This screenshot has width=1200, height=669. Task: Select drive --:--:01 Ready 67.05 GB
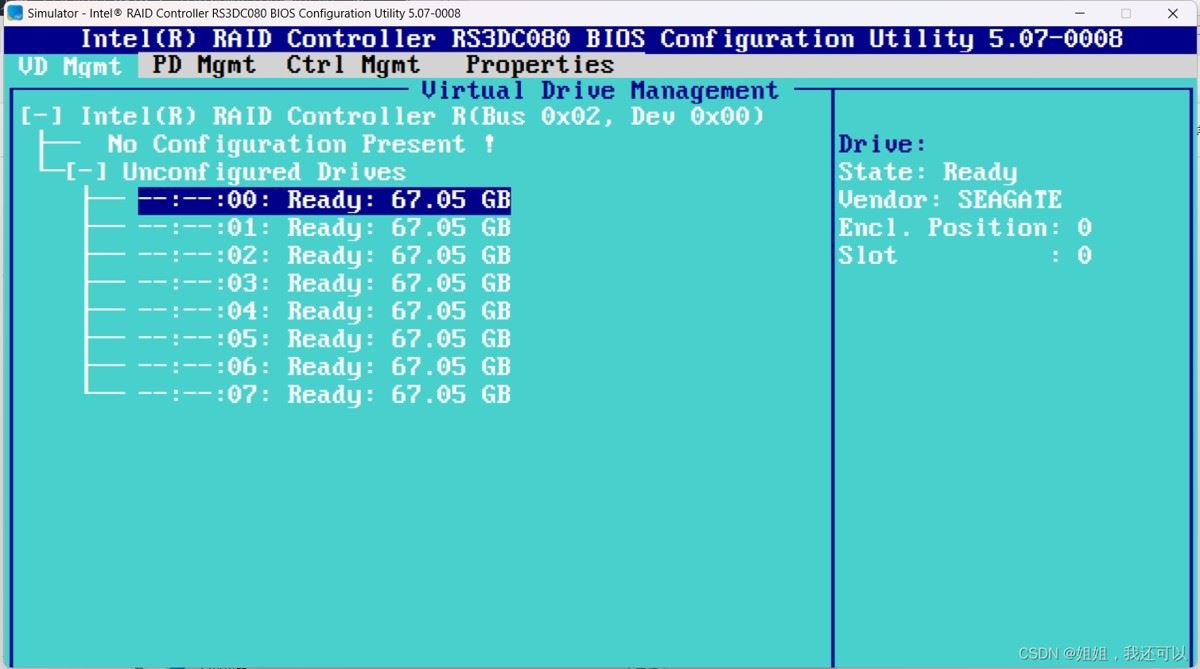pos(324,228)
